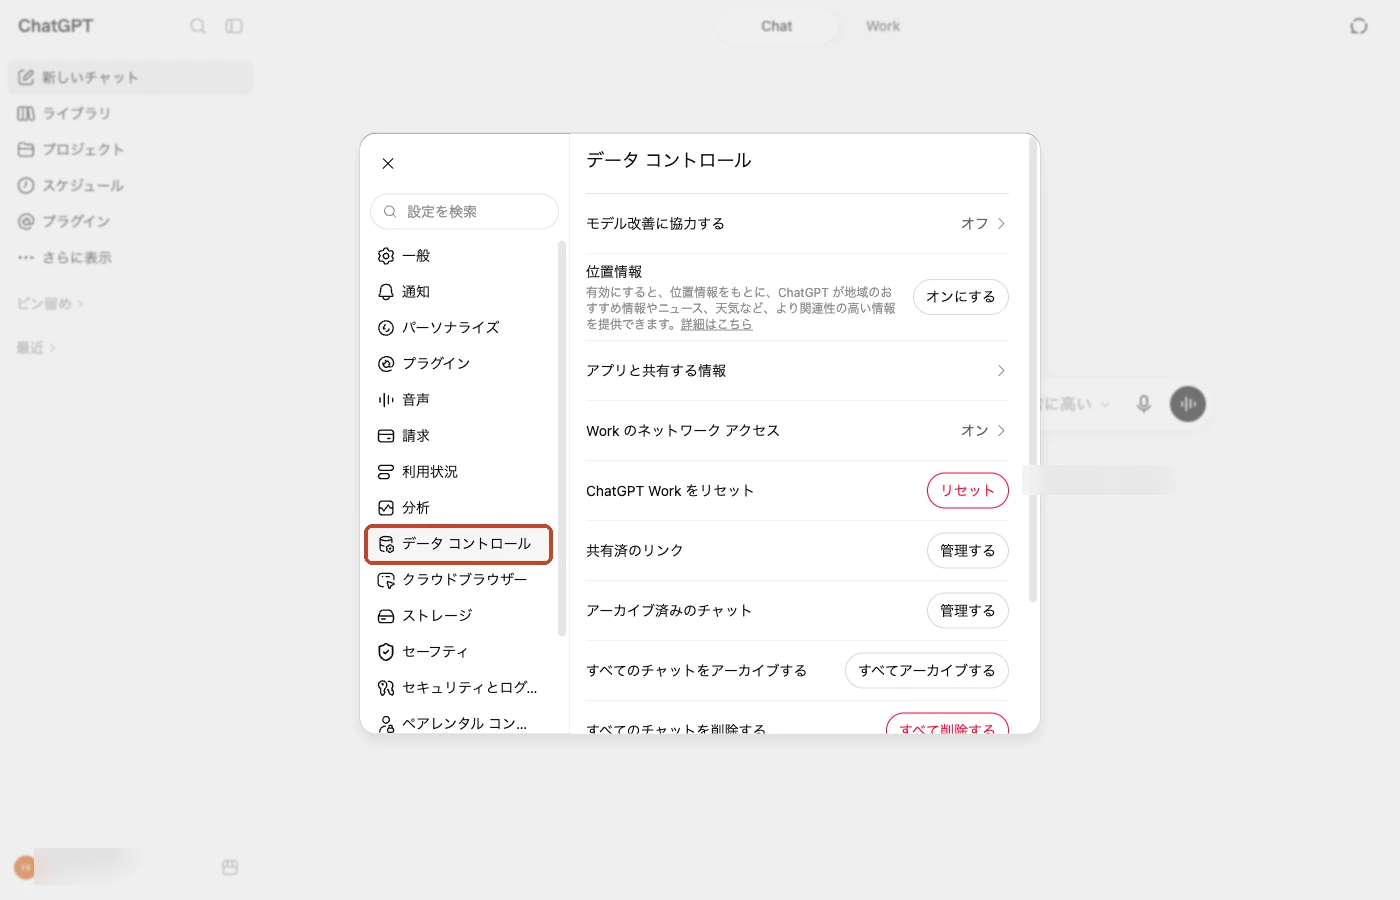Screen dimensions: 1400x900
Task: Click the ChatGPT Work をリセット label
Action: [670, 491]
